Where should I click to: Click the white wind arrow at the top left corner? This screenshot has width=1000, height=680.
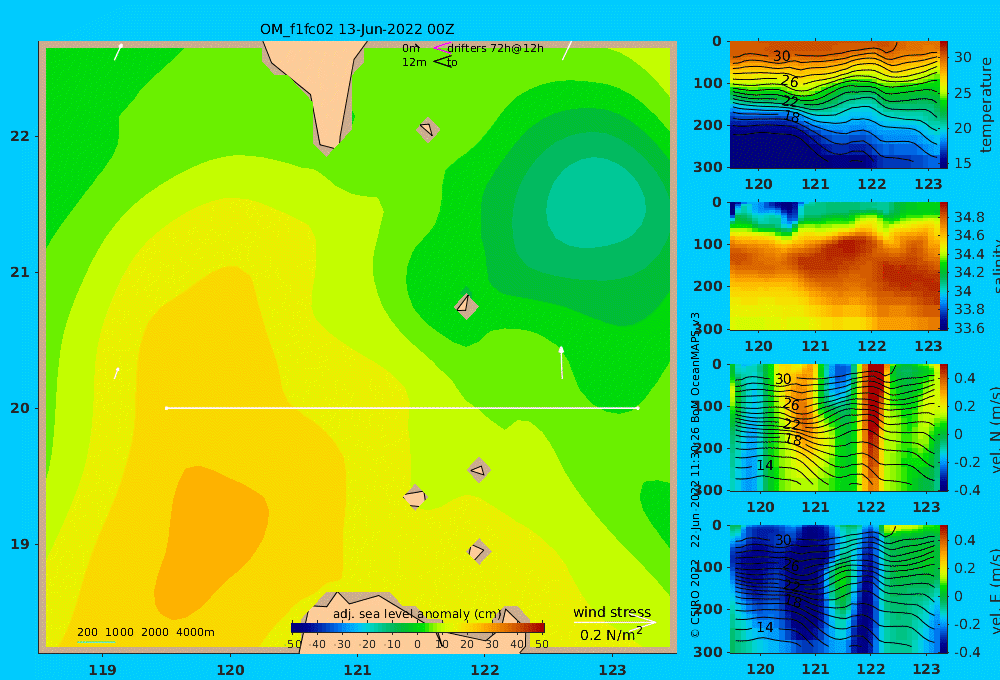click(x=118, y=52)
